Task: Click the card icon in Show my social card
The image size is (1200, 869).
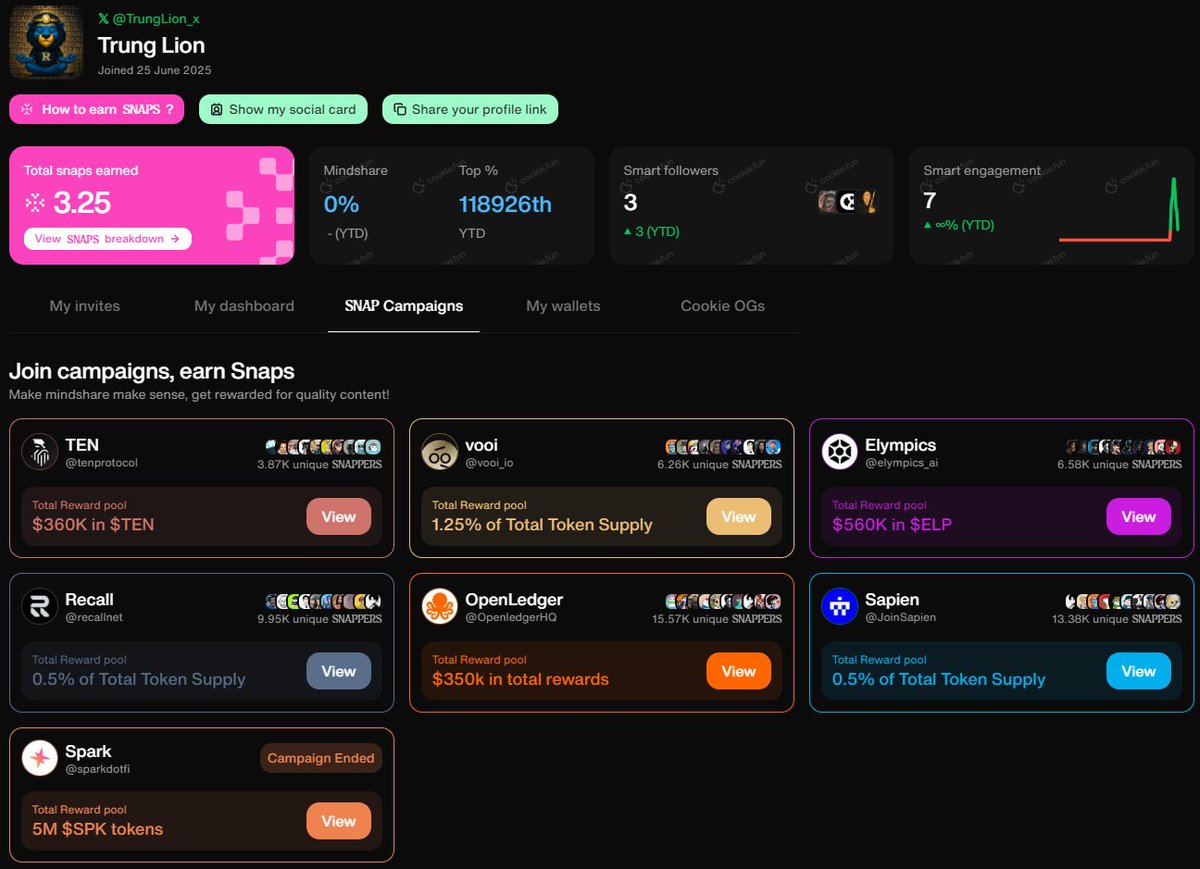Action: coord(216,109)
